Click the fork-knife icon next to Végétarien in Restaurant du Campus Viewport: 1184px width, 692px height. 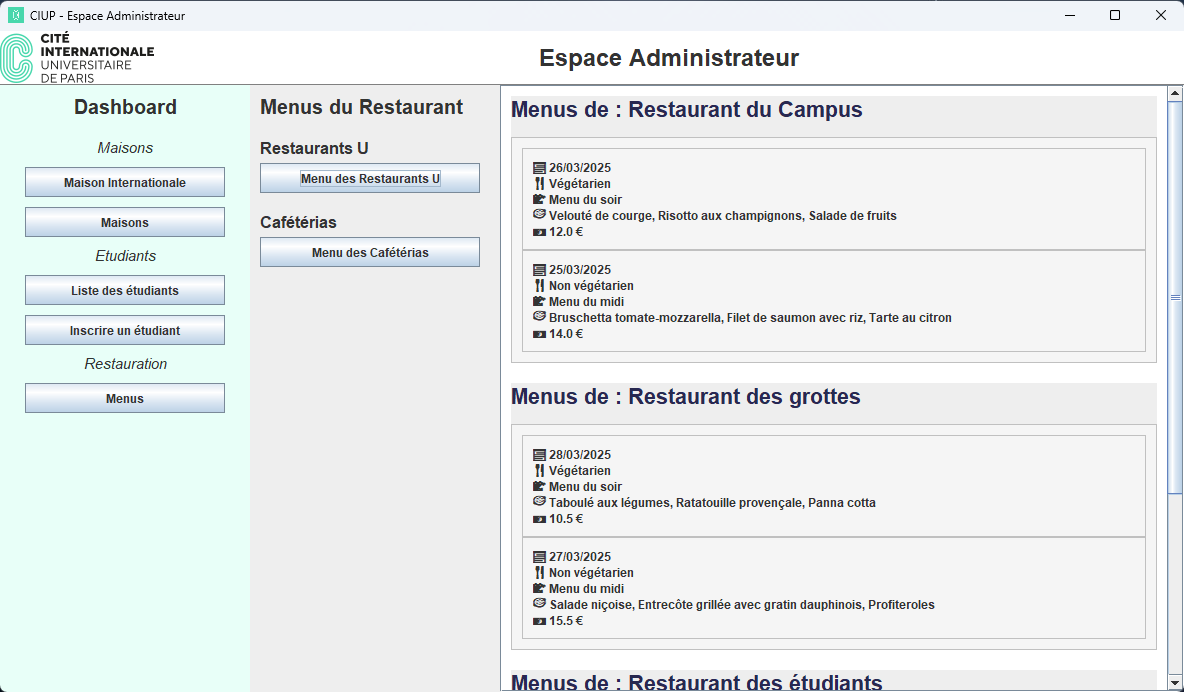(x=539, y=184)
